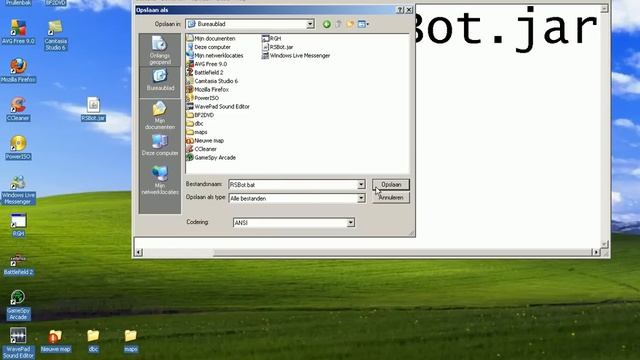The height and width of the screenshot is (360, 640).
Task: Select 'Mijn netwerklocaties' in the file list
Action: click(x=215, y=56)
